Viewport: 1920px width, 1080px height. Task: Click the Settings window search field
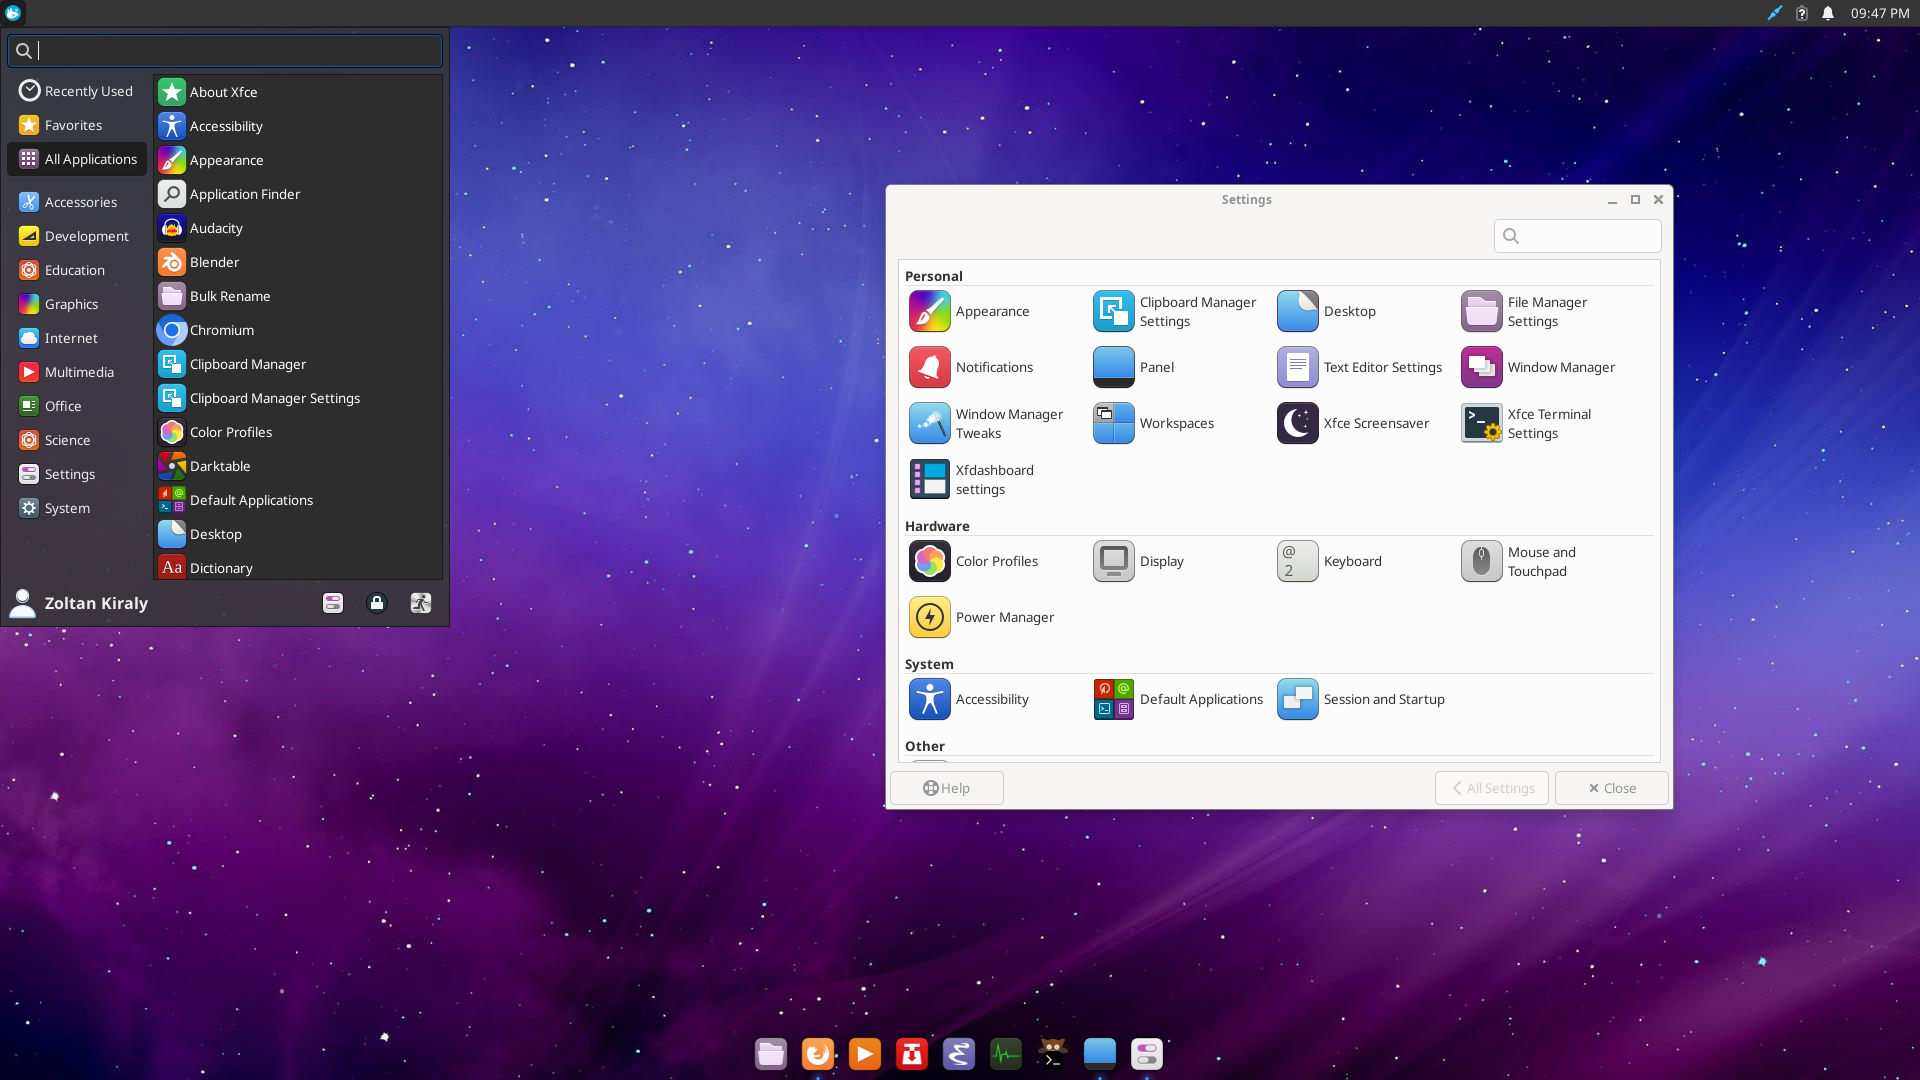click(1578, 236)
